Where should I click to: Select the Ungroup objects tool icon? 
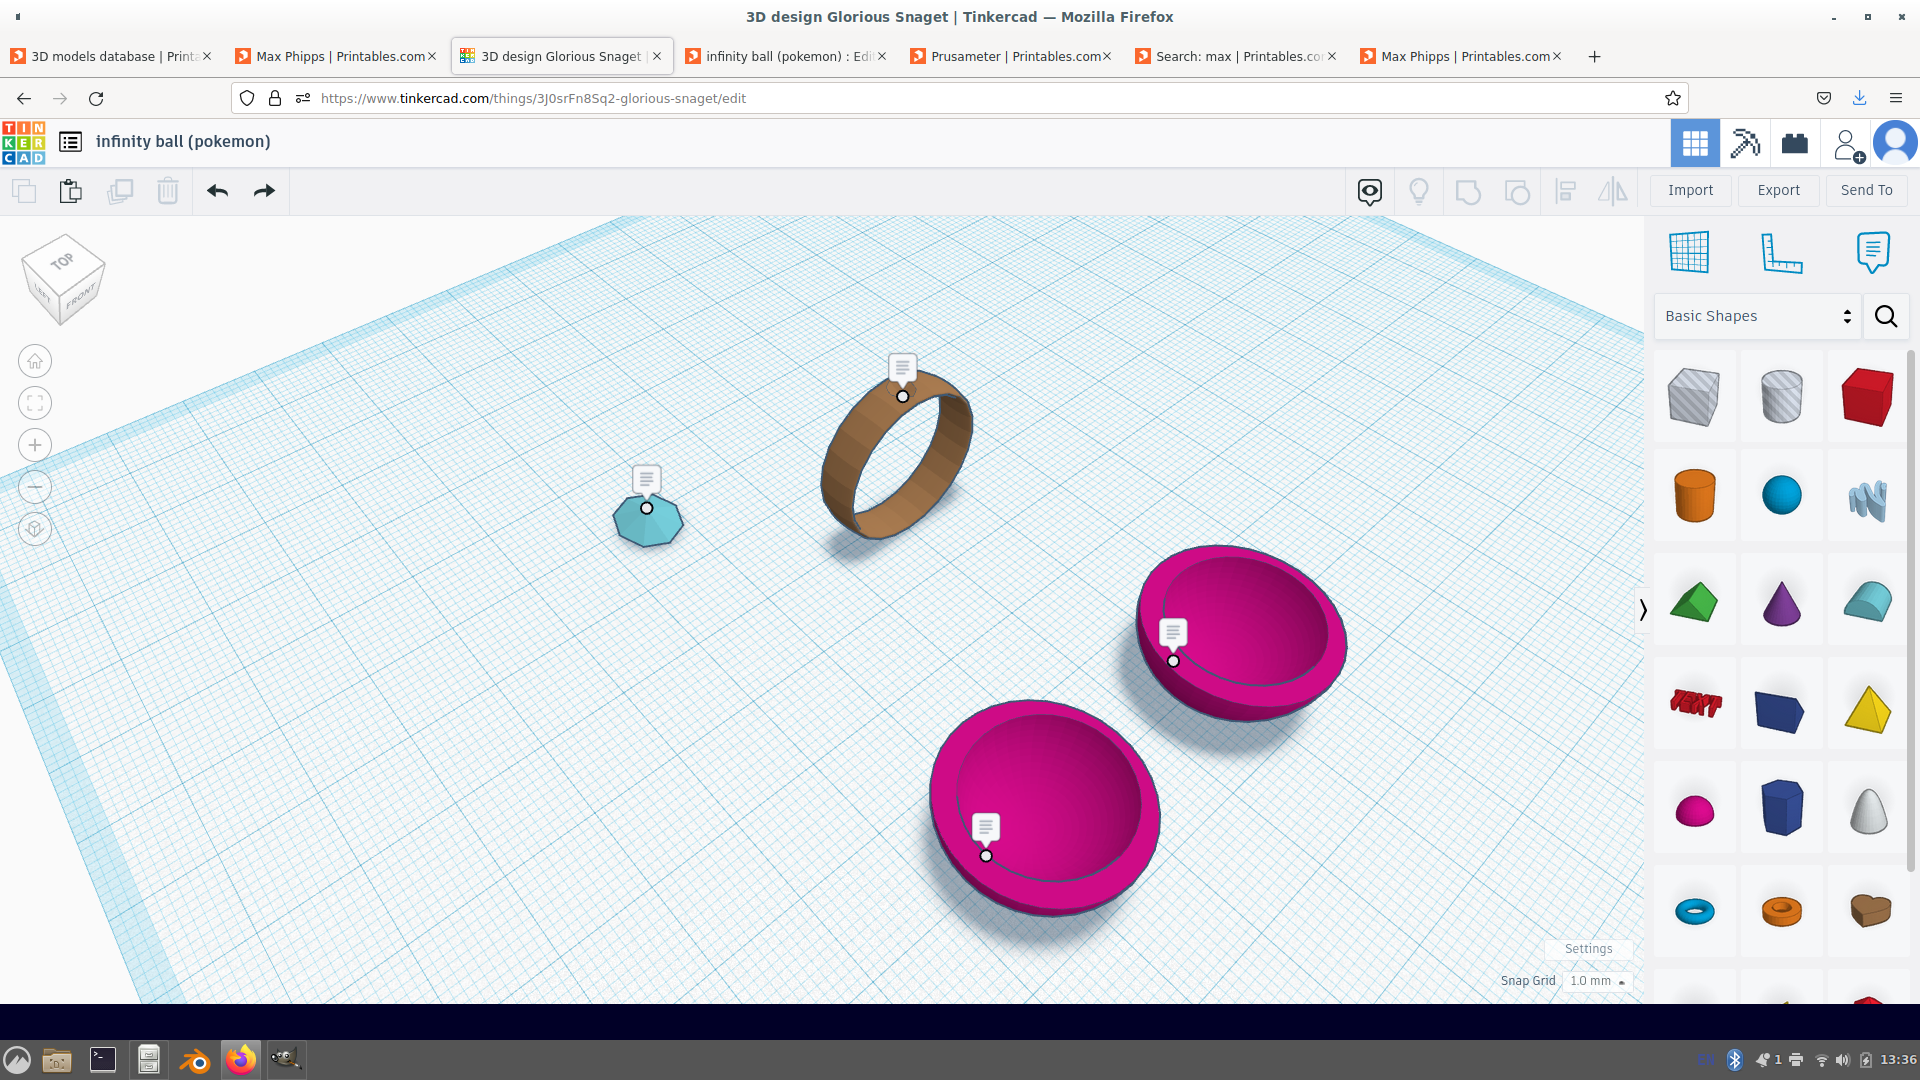1516,190
